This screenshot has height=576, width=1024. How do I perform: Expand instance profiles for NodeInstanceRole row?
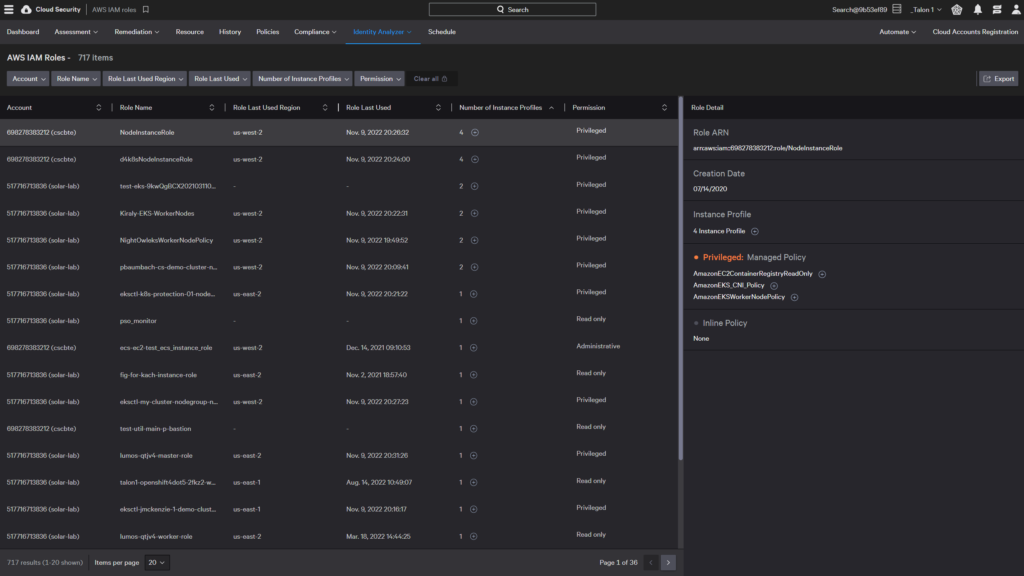(x=475, y=133)
